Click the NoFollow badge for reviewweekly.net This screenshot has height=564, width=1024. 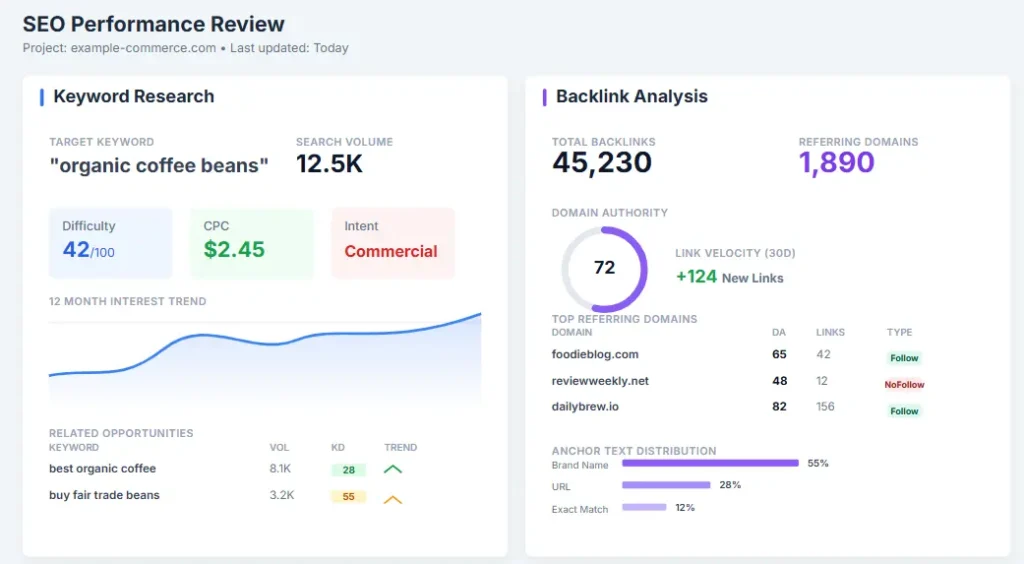pos(904,384)
